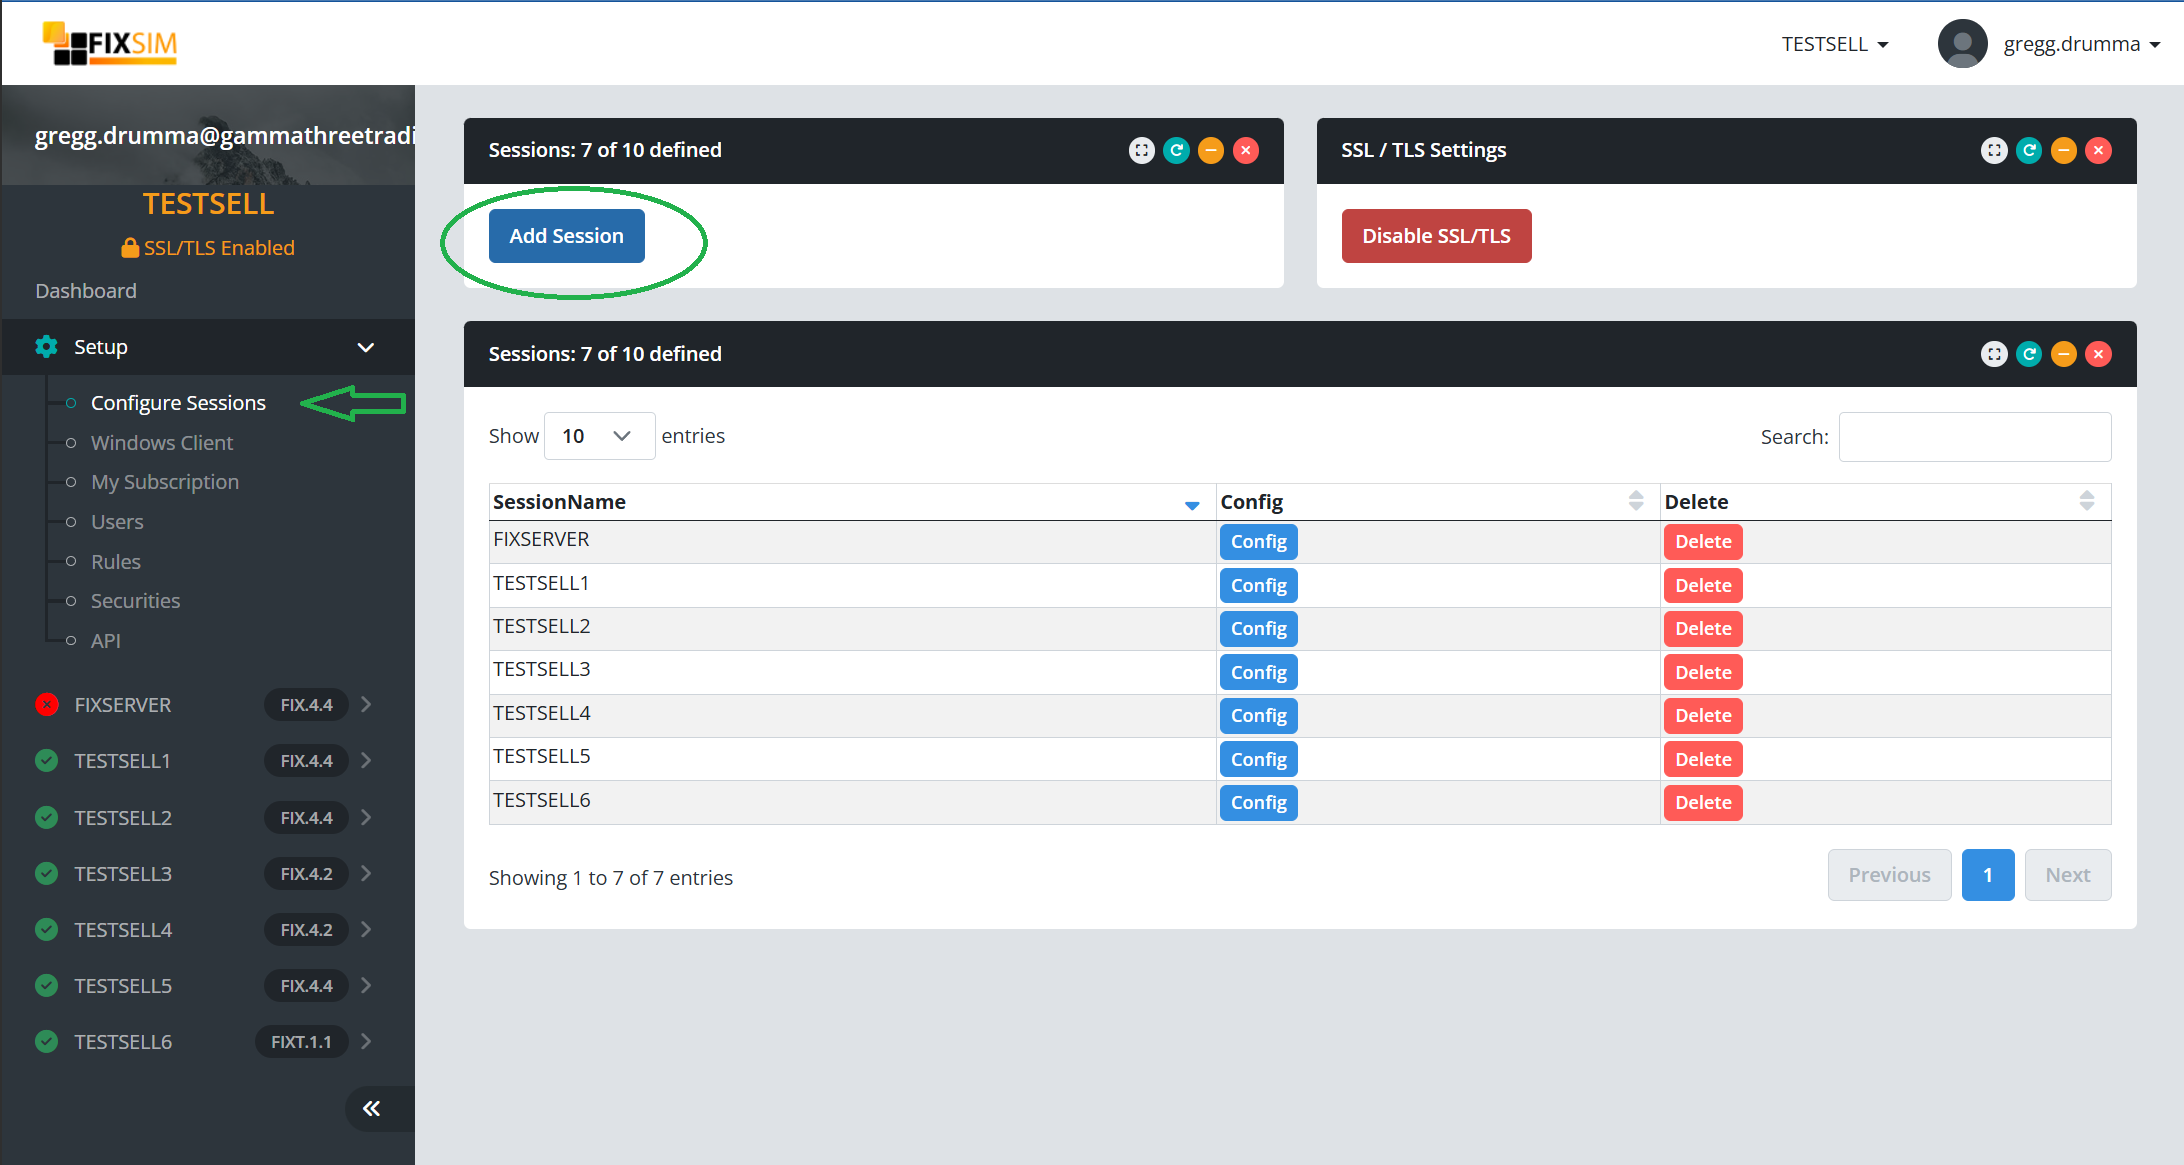Viewport: 2184px width, 1165px height.
Task: Open the Show entries dropdown
Action: (598, 436)
